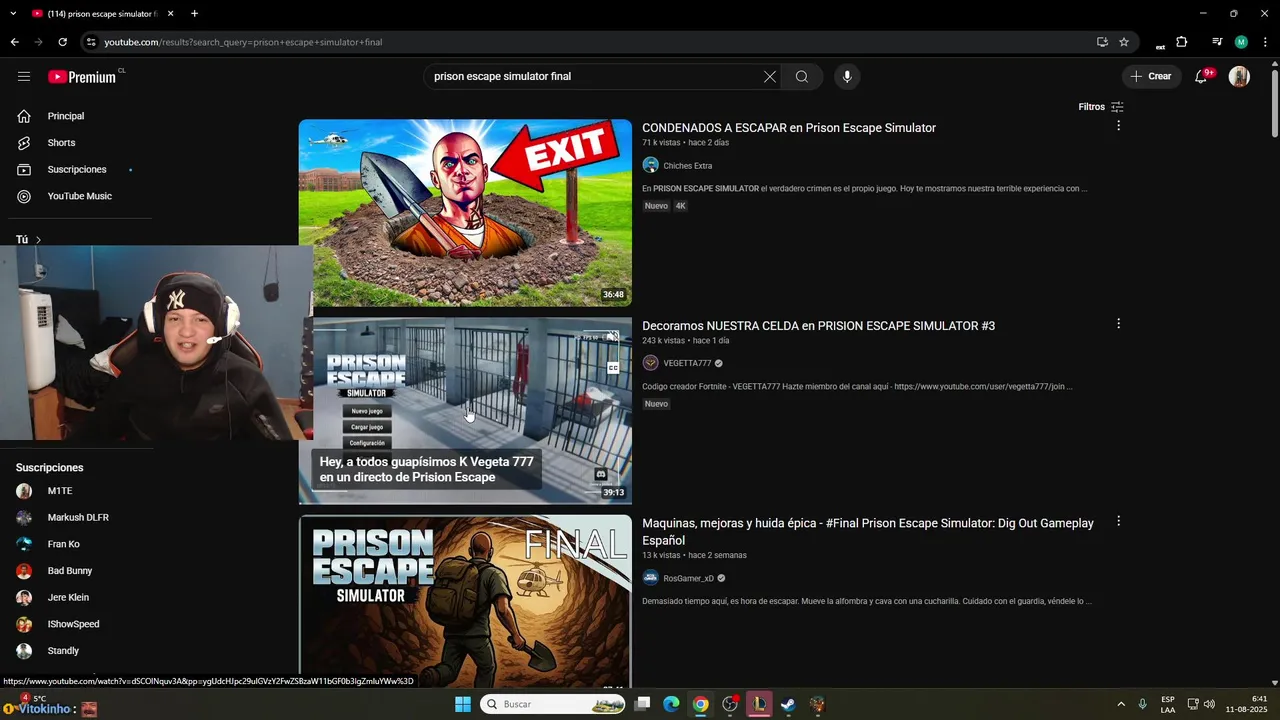
Task: Click the Chrome address bar URL
Action: [x=243, y=42]
